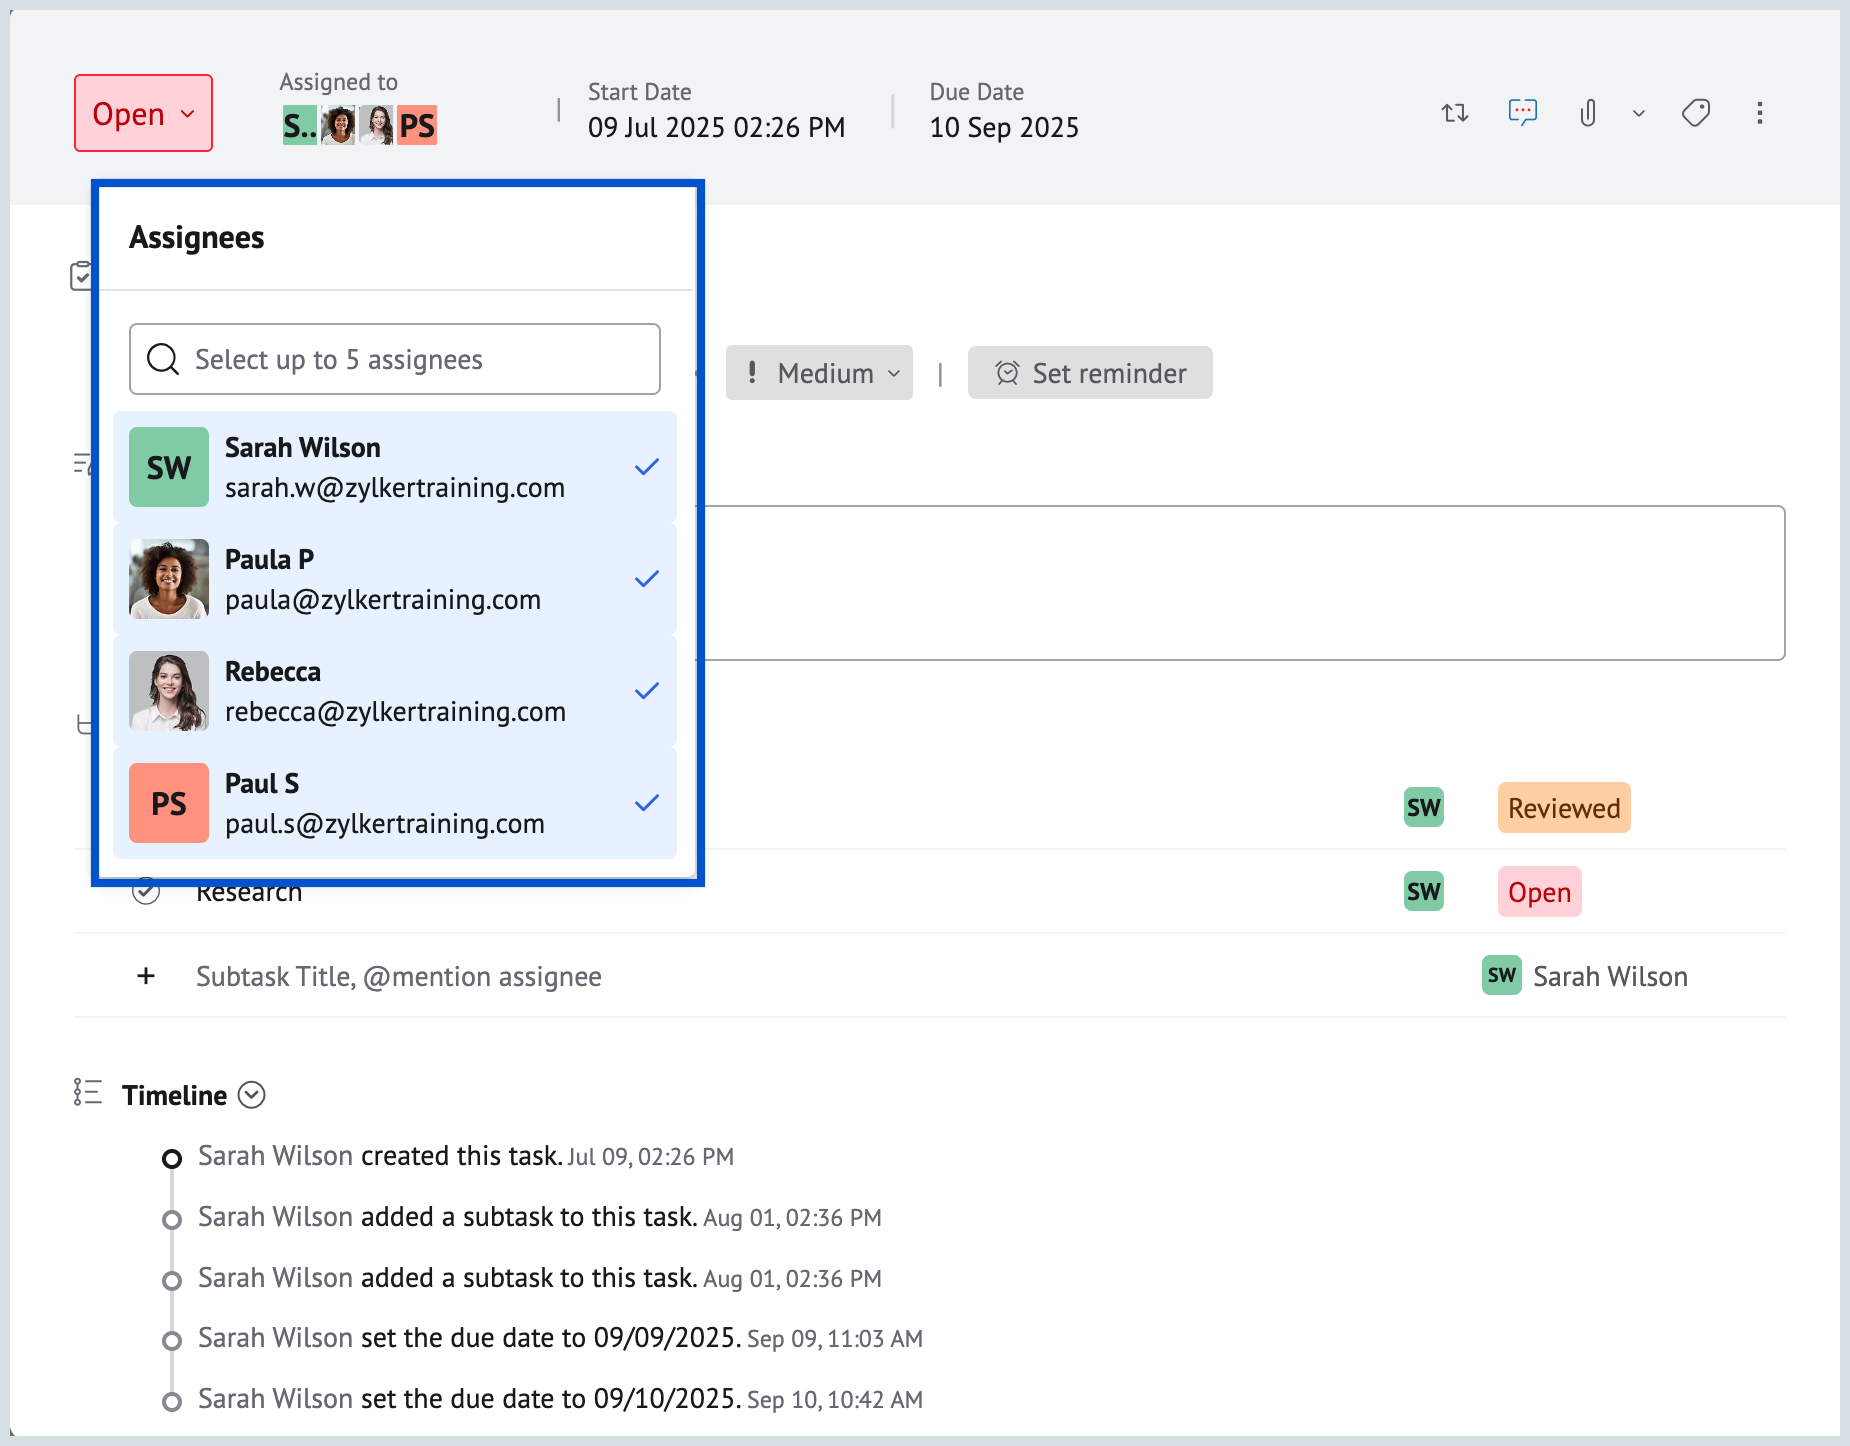Open the attachment dropdown chevron in the header
Viewport: 1850px width, 1446px height.
(1637, 113)
